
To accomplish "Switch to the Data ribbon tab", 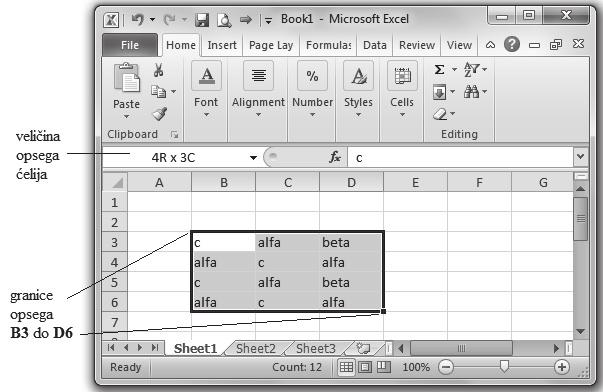I will pos(375,45).
